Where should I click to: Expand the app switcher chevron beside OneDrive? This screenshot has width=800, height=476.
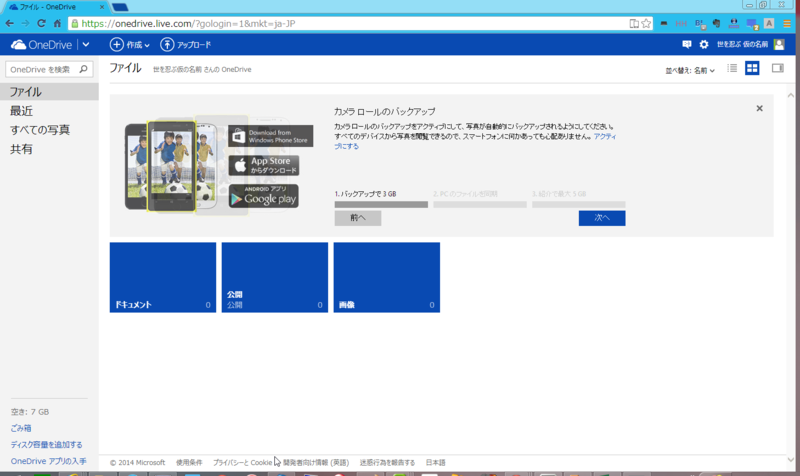[86, 44]
